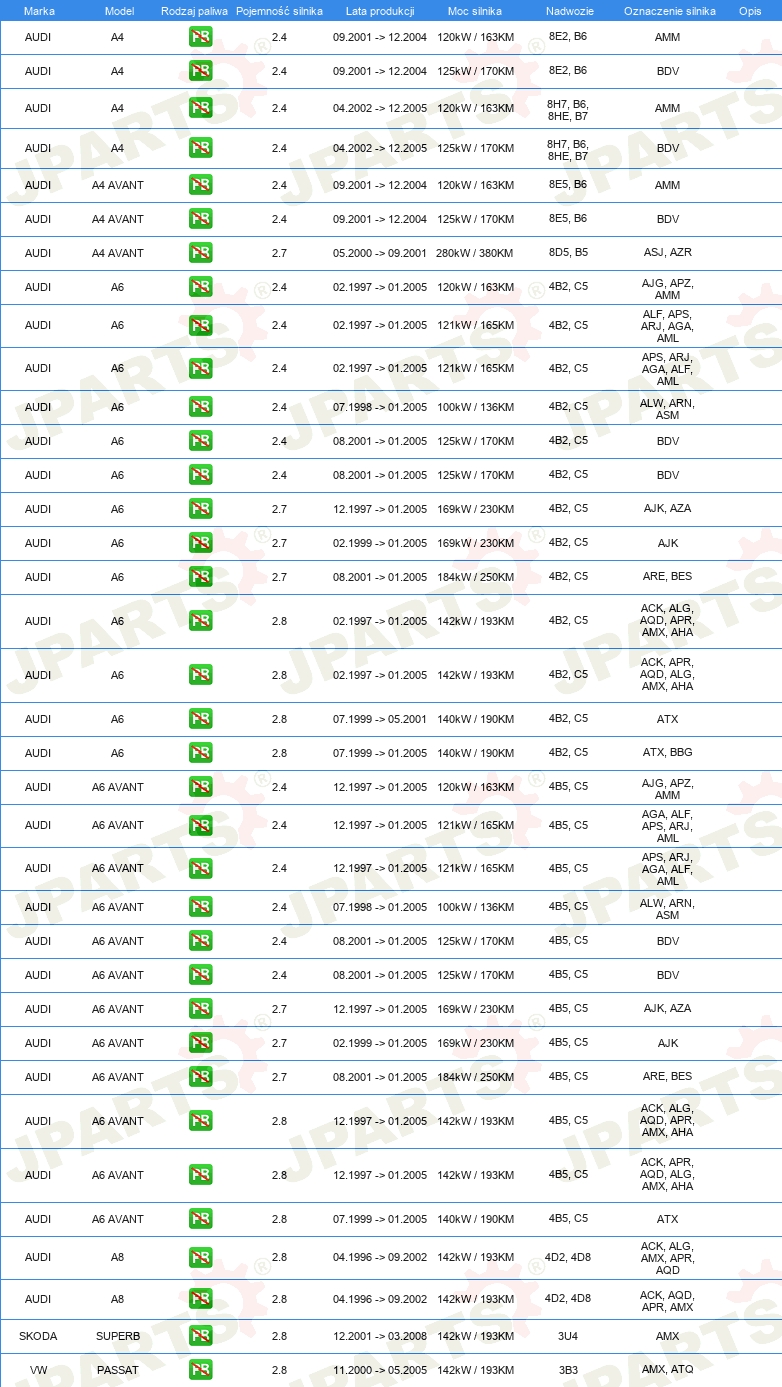The image size is (782, 1387).
Task: Click the Opis column header
Action: tap(750, 11)
